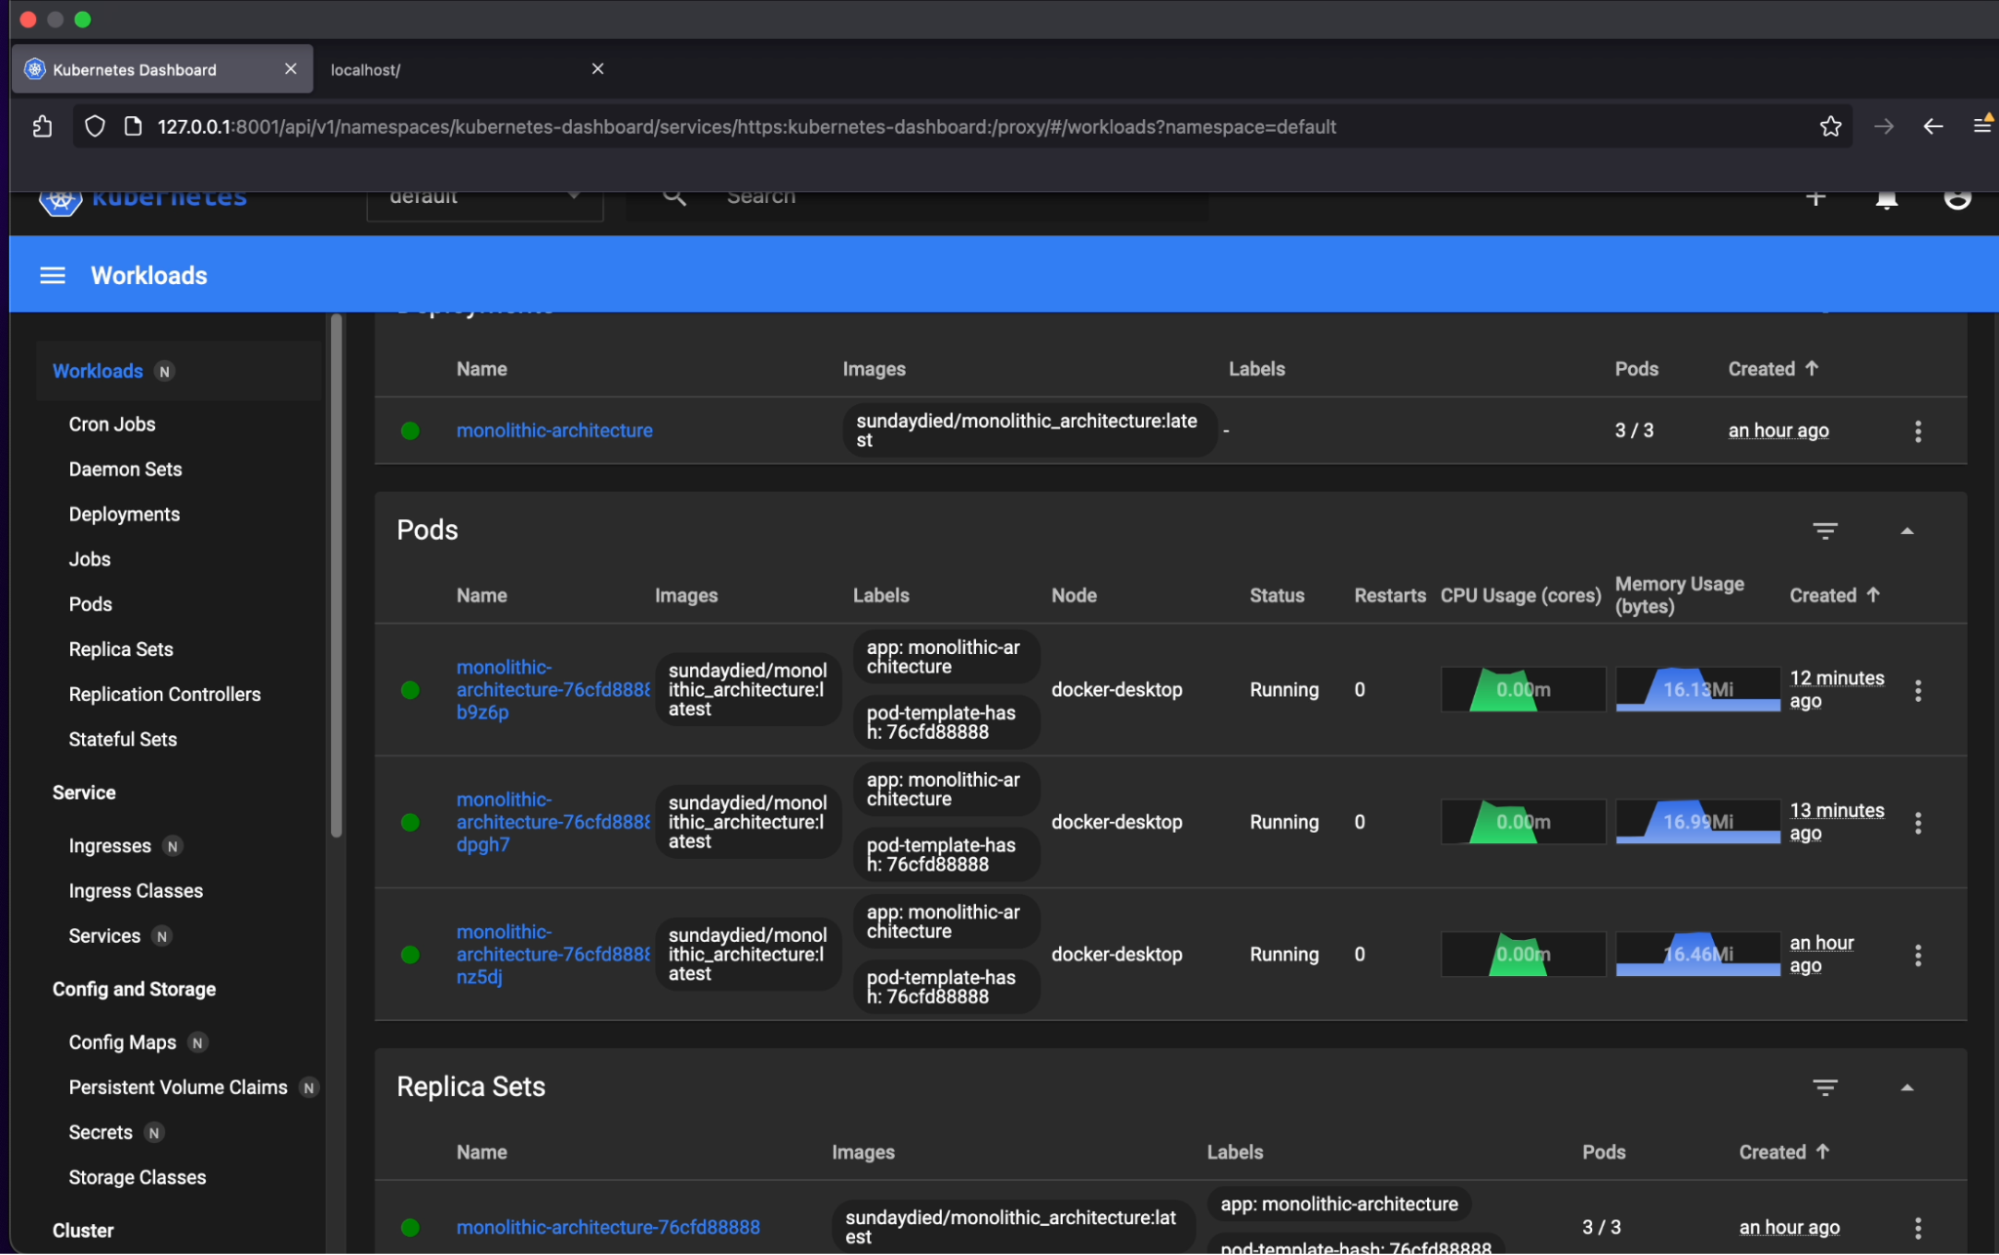Click the sidebar vertical scrollbar

[x=336, y=575]
